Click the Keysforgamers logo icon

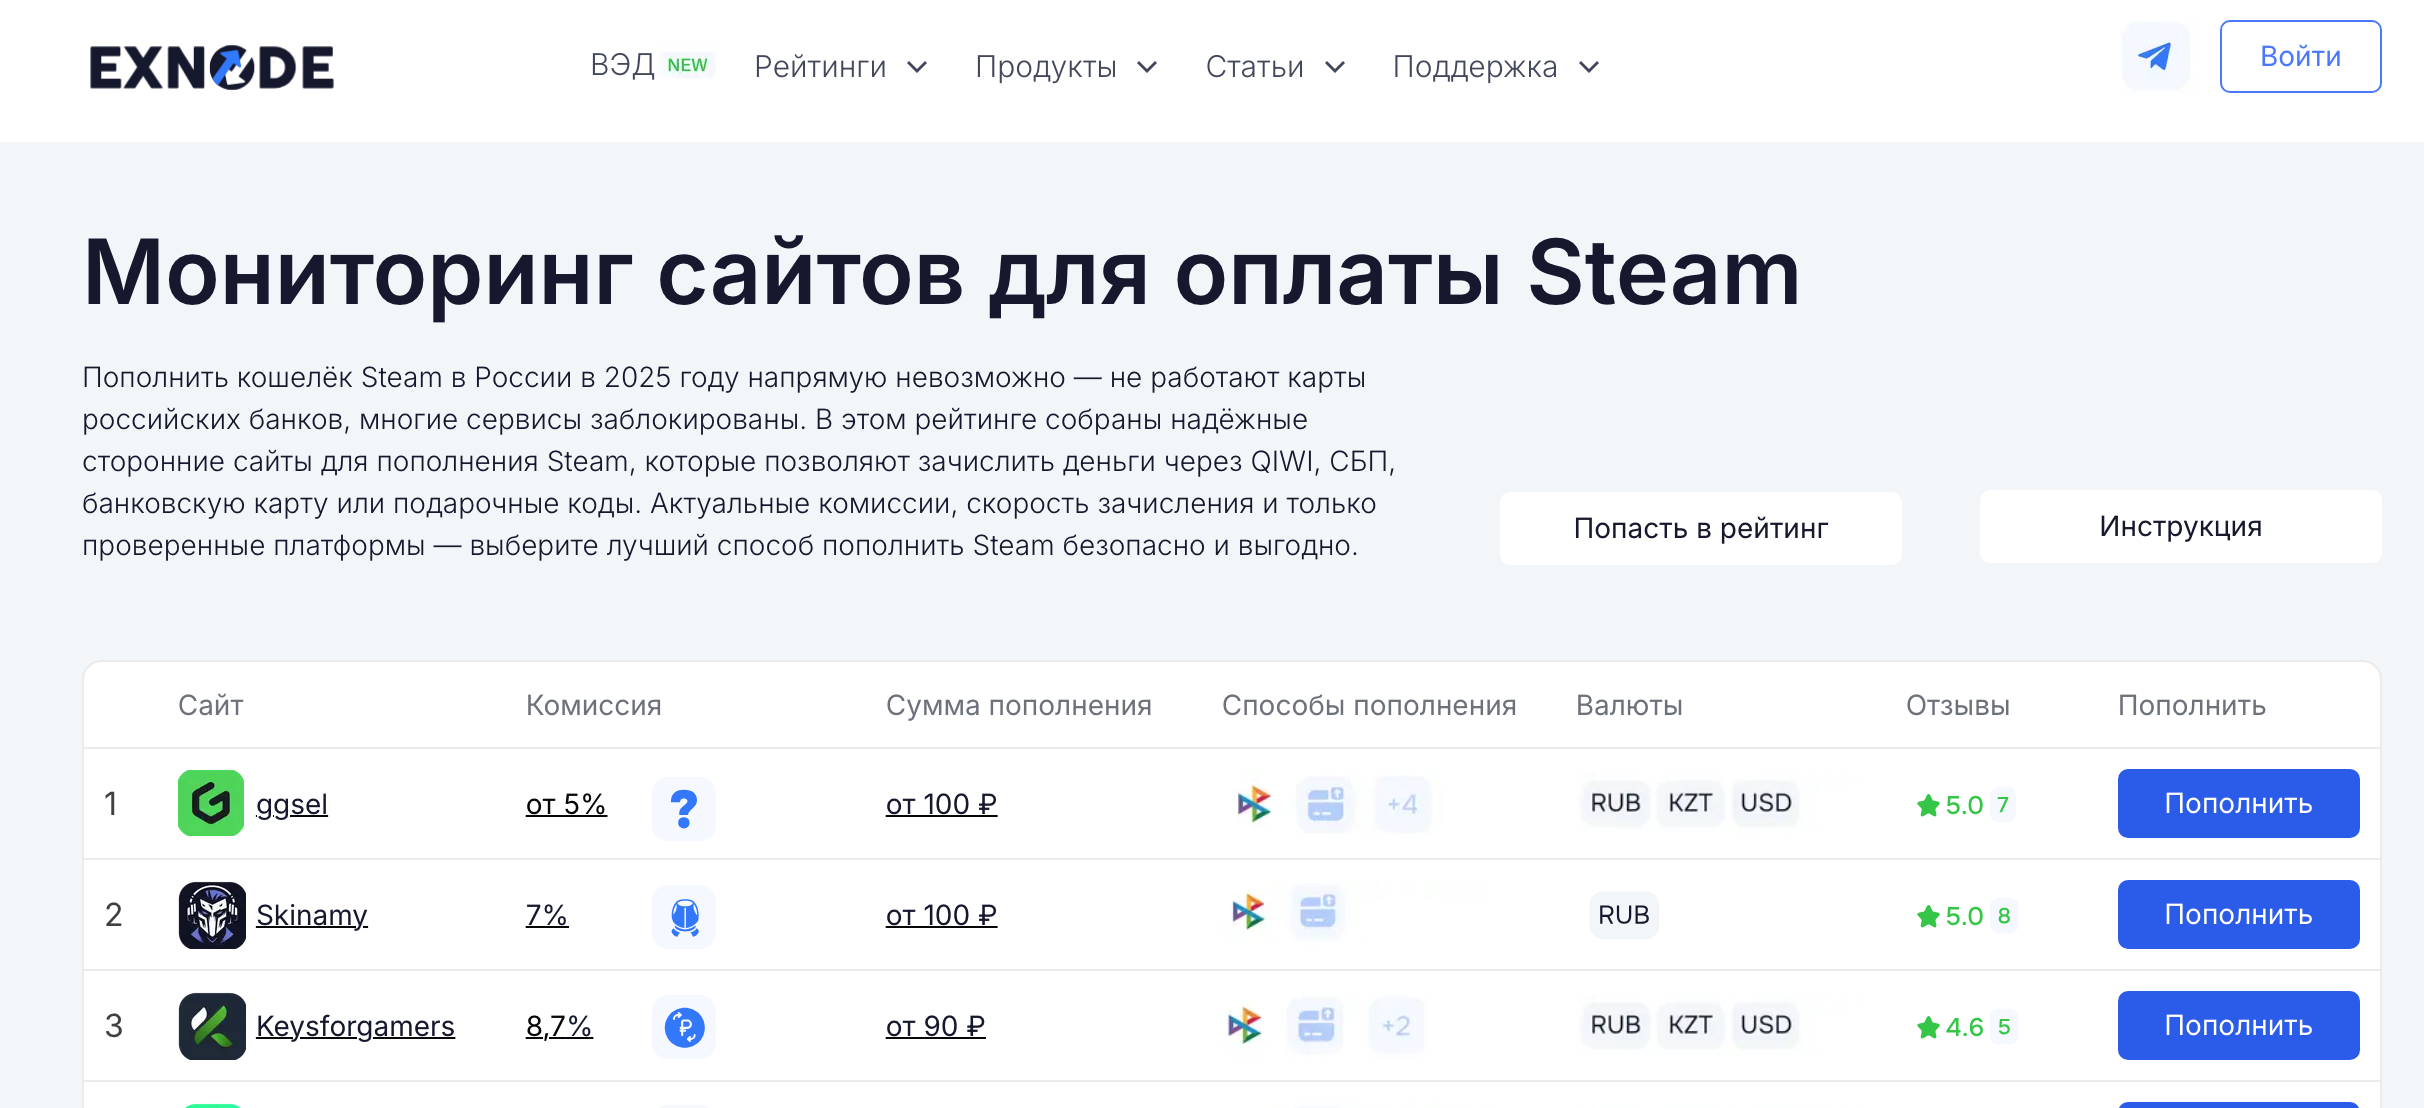pos(212,1025)
